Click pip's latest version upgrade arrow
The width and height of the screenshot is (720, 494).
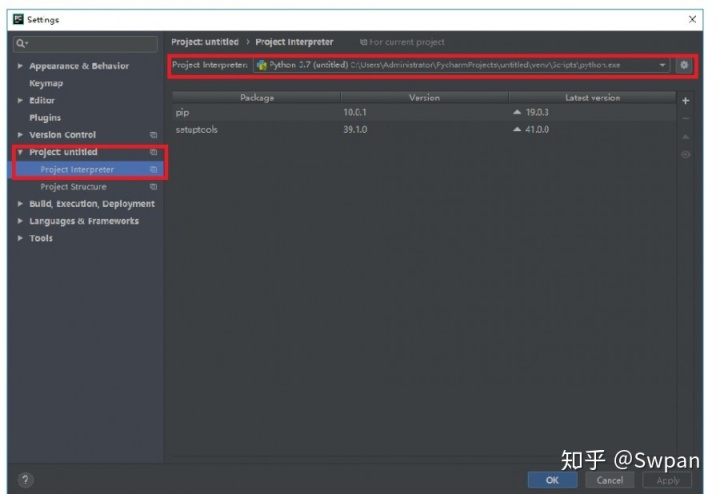(517, 112)
